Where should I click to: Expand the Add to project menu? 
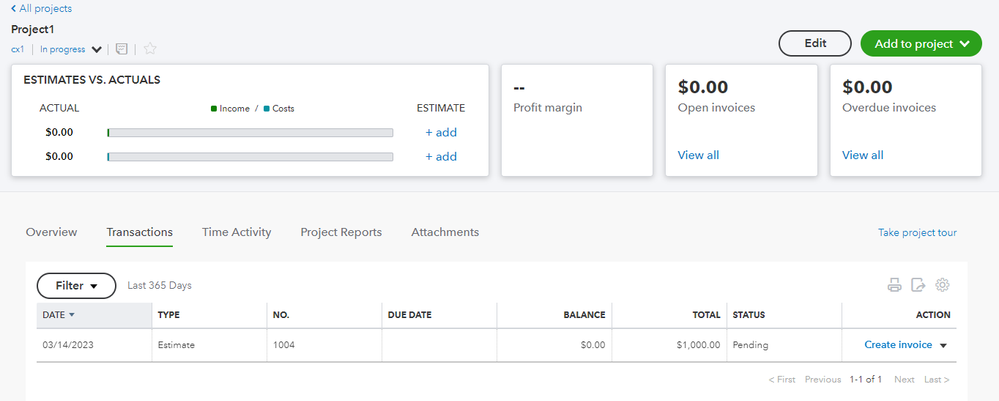coord(920,44)
